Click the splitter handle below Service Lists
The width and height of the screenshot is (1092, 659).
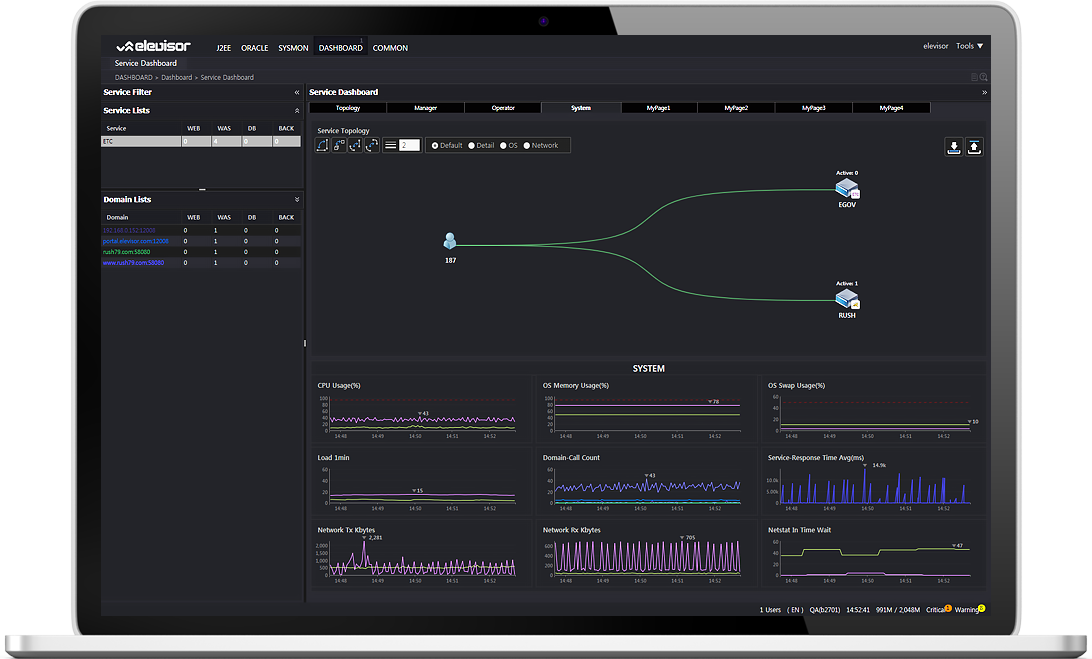pyautogui.click(x=202, y=189)
